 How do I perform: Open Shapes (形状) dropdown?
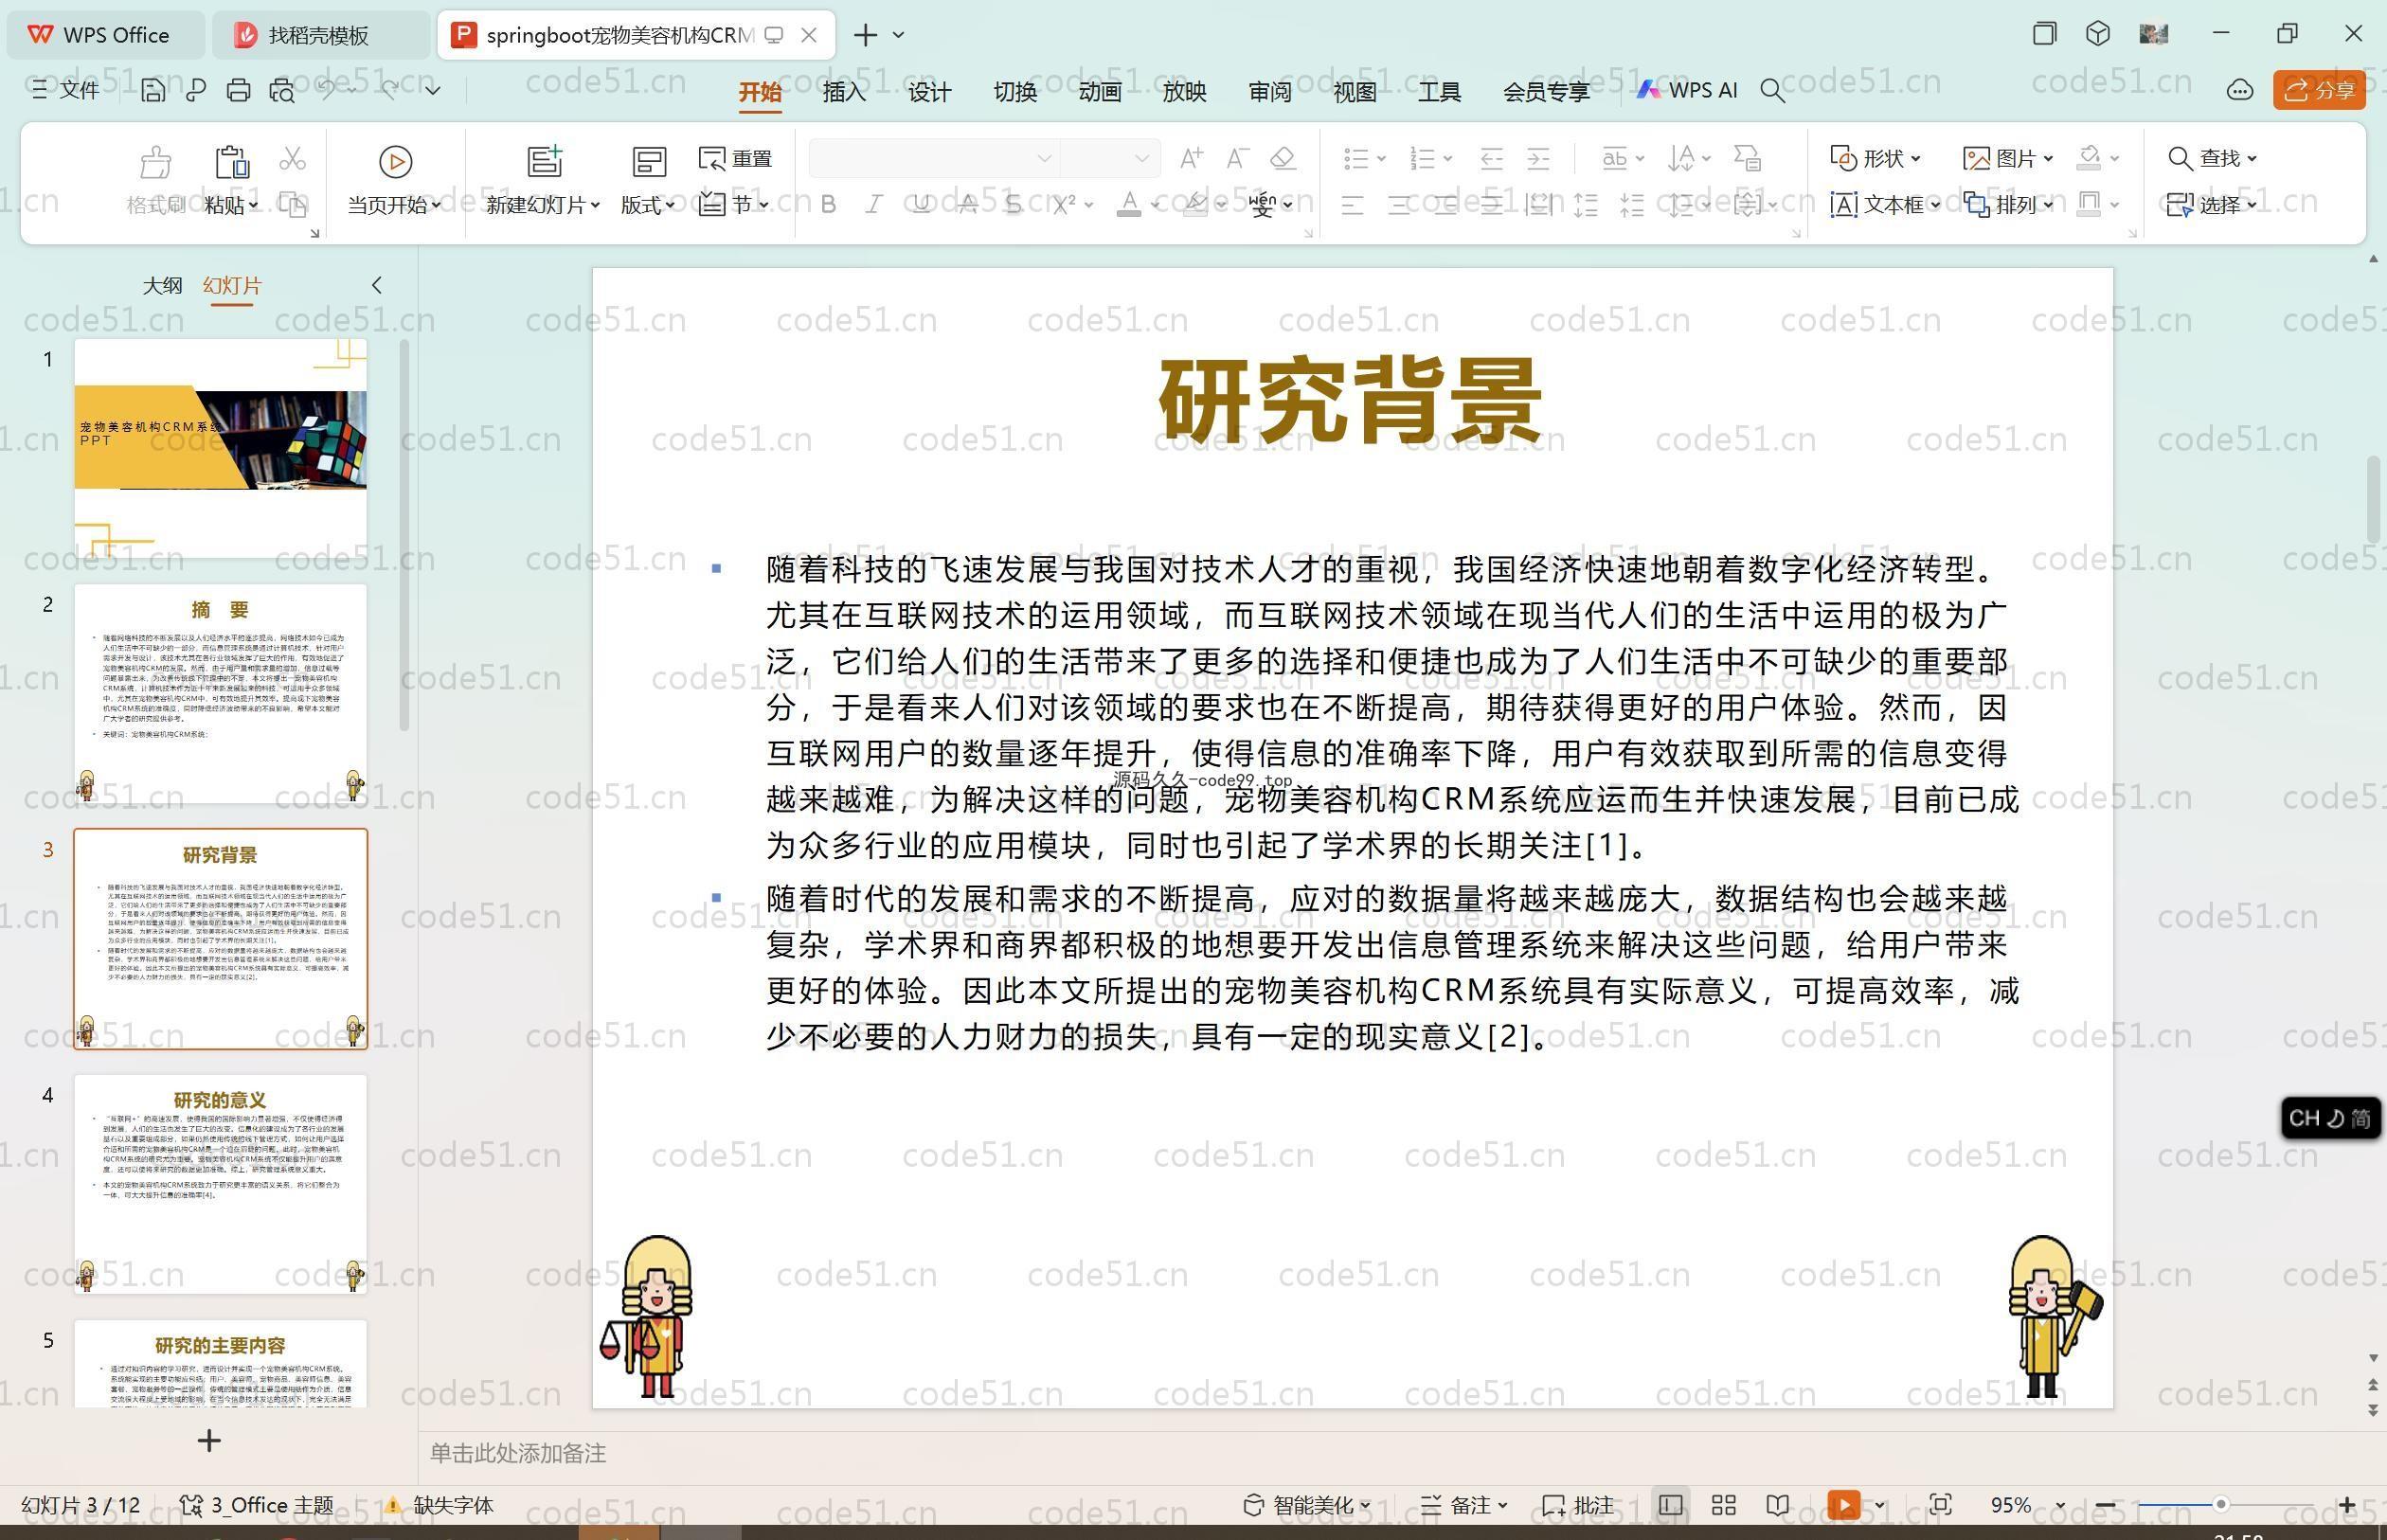click(1875, 158)
